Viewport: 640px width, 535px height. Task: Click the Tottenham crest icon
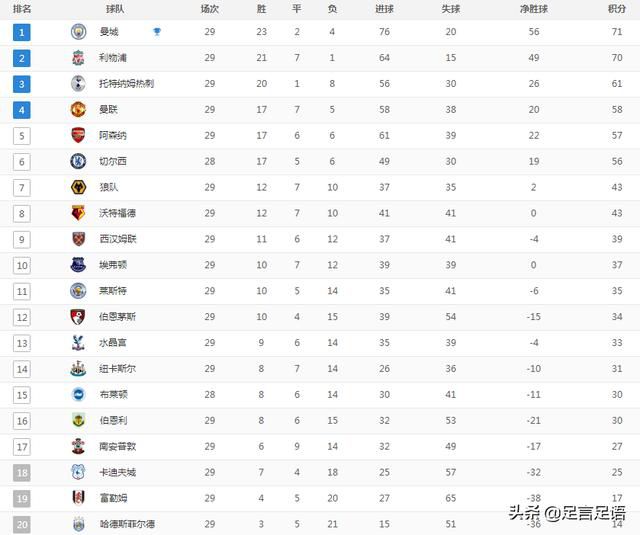click(78, 84)
